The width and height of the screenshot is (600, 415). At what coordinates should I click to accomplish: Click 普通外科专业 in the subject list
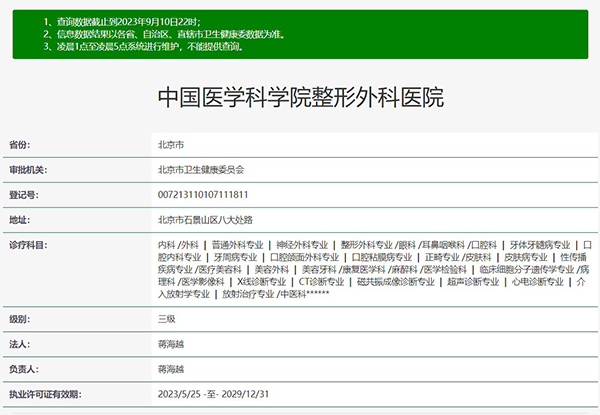pyautogui.click(x=237, y=245)
